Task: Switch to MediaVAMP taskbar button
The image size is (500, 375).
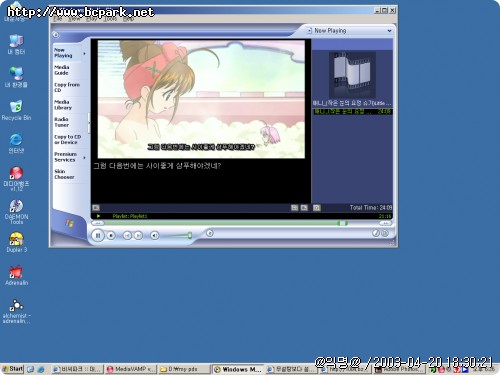Action: (x=131, y=369)
